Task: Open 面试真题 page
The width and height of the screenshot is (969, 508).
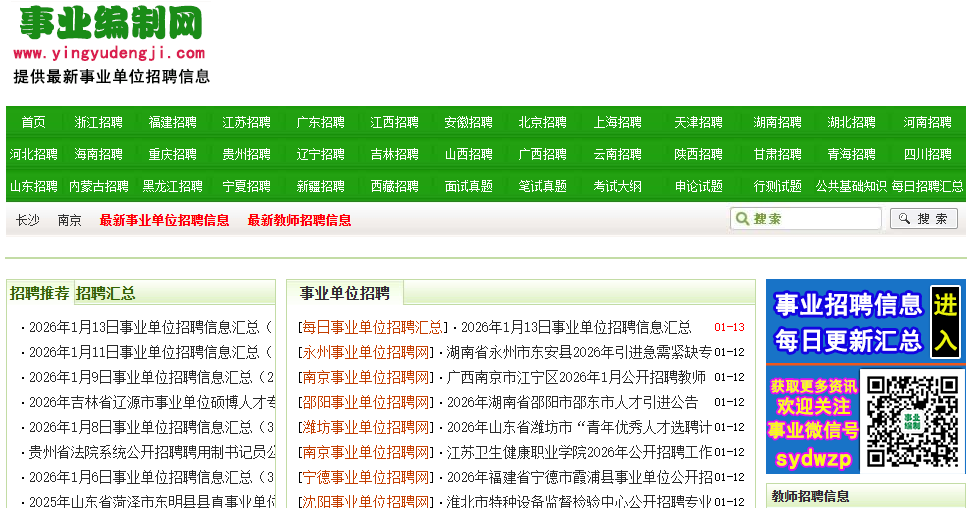Action: 468,186
